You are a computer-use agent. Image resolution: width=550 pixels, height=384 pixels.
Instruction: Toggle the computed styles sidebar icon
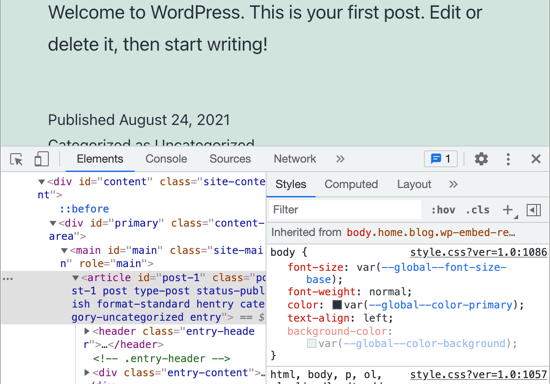coord(534,210)
